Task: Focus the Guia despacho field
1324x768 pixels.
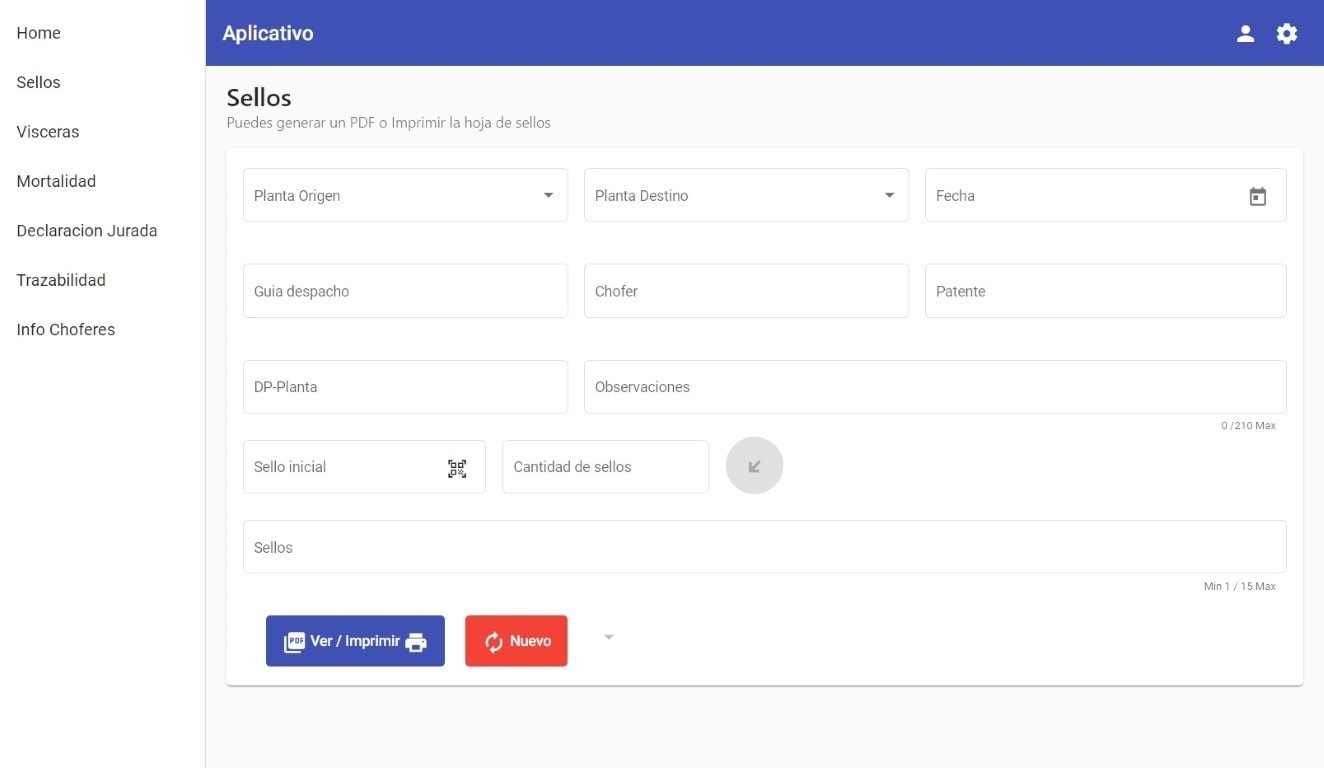Action: point(405,291)
